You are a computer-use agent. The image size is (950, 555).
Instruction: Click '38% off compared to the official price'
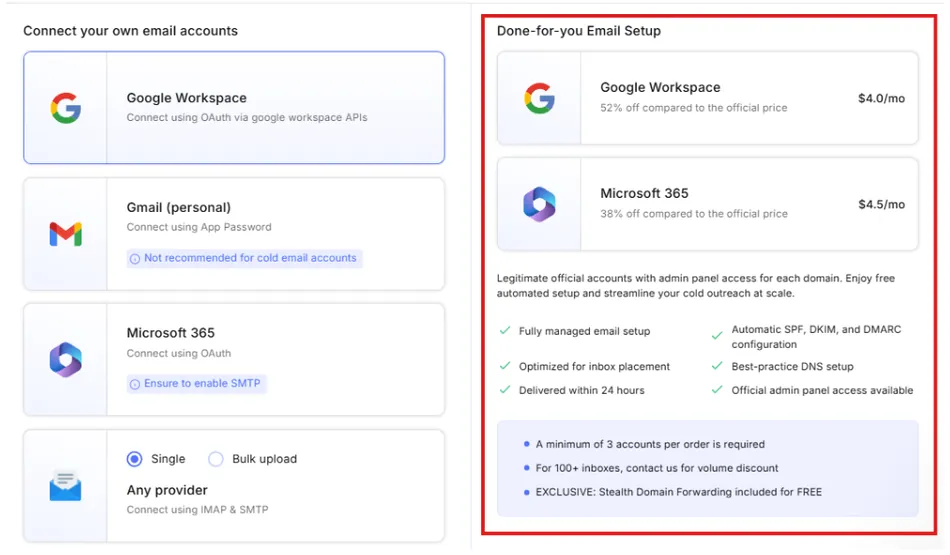pos(694,214)
